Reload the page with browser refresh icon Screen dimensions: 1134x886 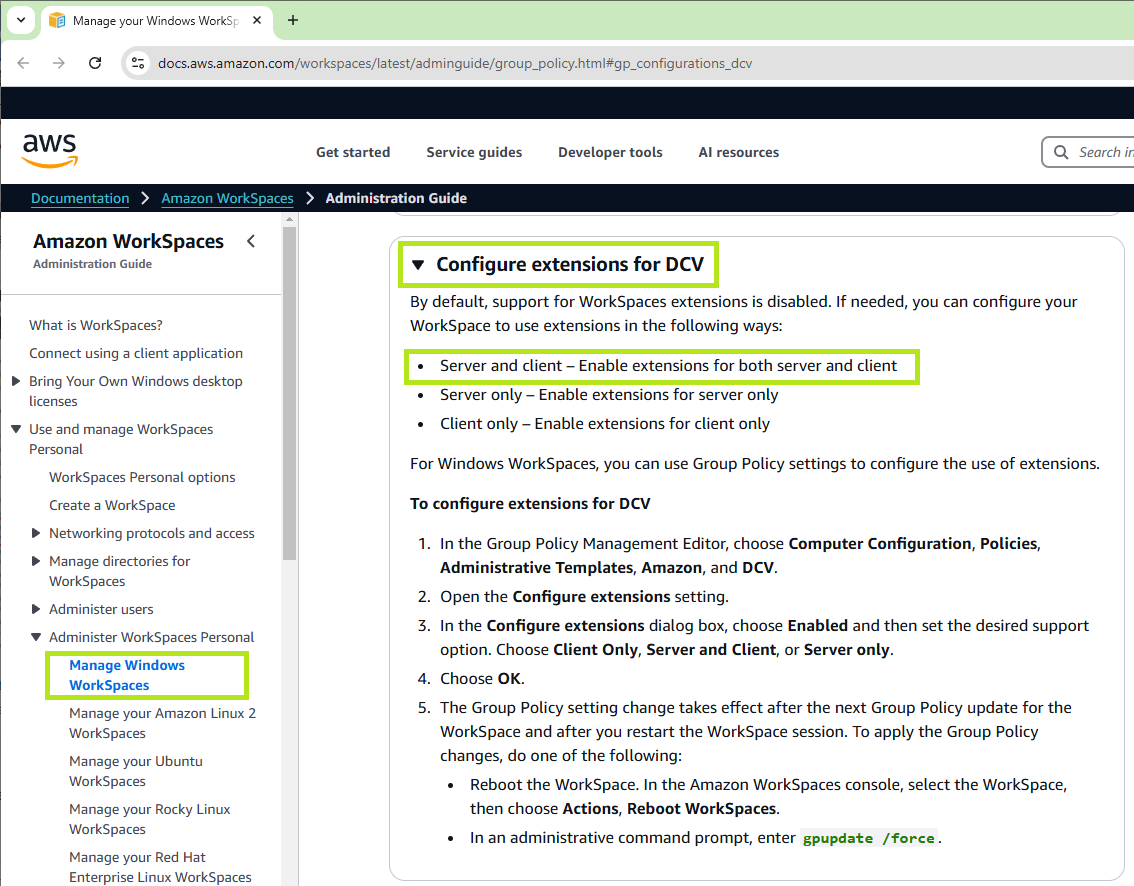95,63
